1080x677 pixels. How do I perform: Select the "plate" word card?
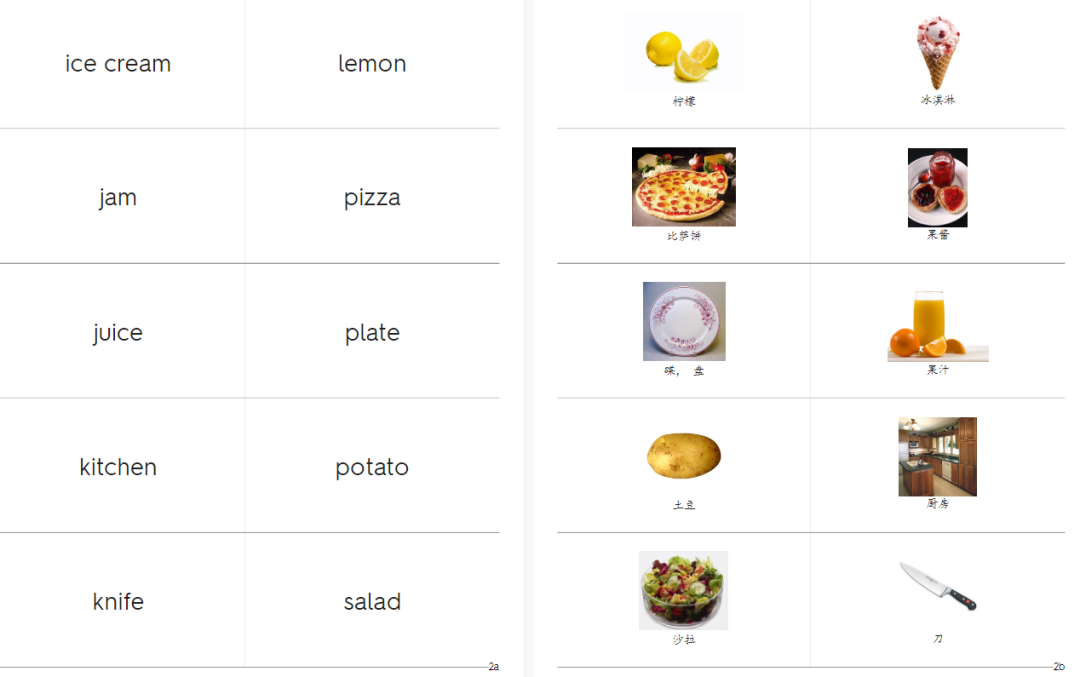pyautogui.click(x=372, y=333)
